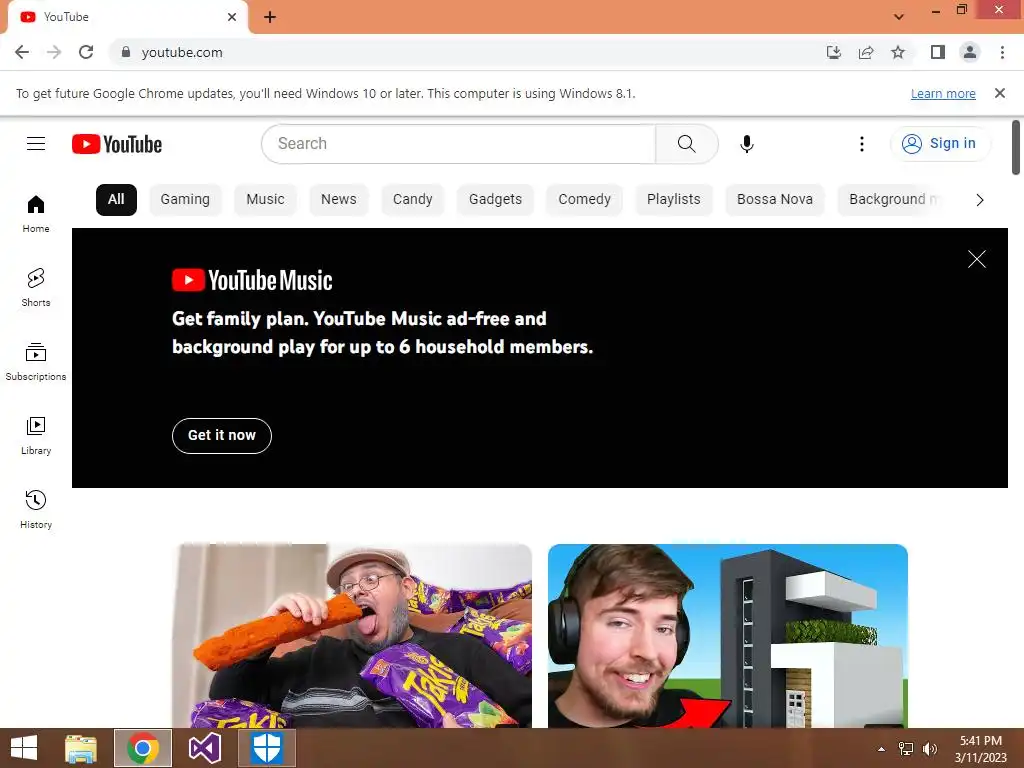The width and height of the screenshot is (1024, 768).
Task: Toggle the browser side panel
Action: tap(938, 52)
